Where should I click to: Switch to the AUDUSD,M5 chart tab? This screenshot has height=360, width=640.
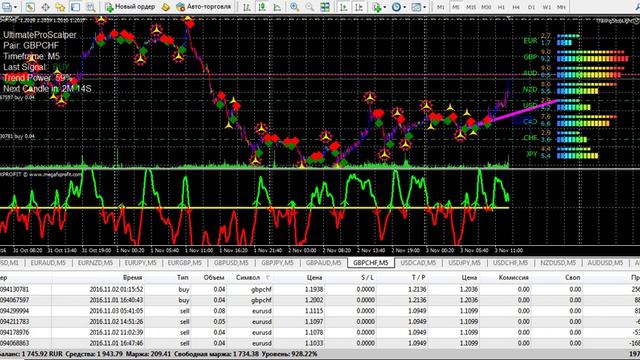coord(605,263)
